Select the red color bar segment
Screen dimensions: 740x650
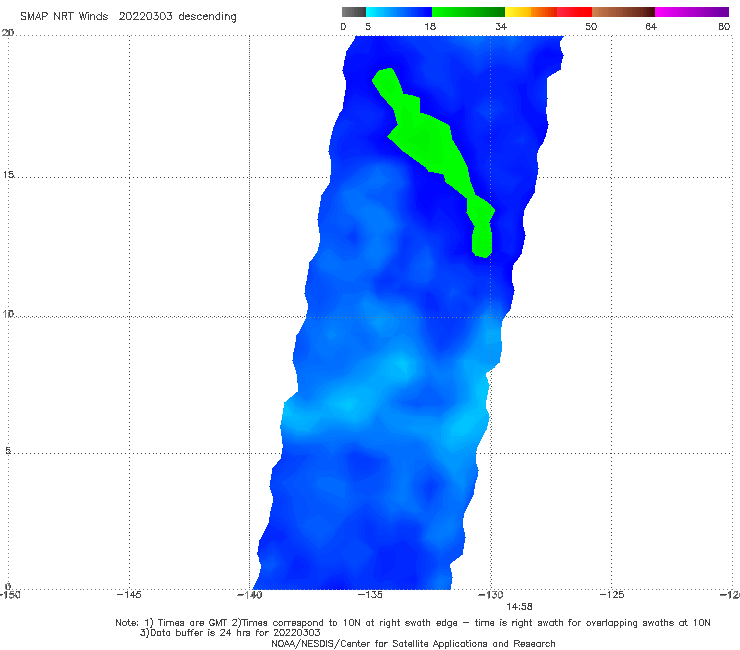[x=574, y=12]
